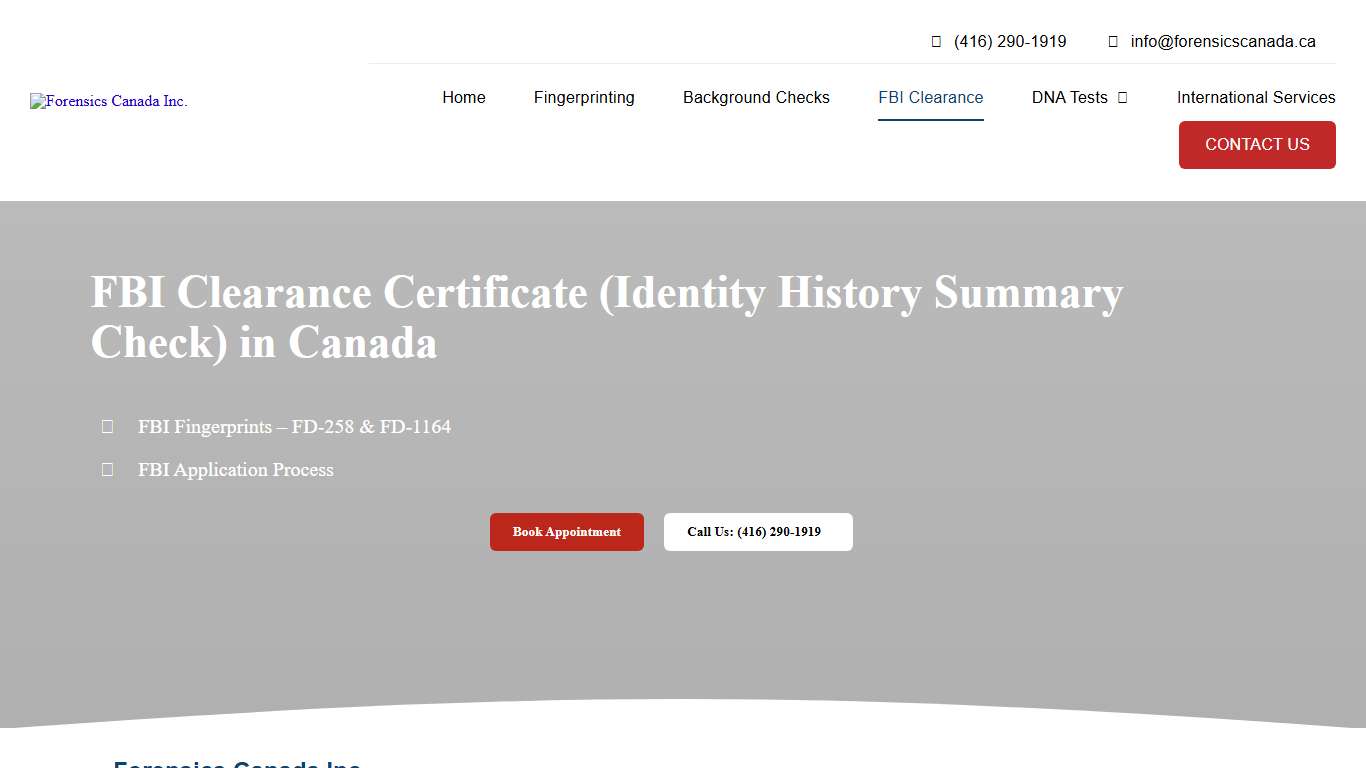Select the highlighted FBI Clearance nav tab
The width and height of the screenshot is (1366, 768).
pos(930,97)
